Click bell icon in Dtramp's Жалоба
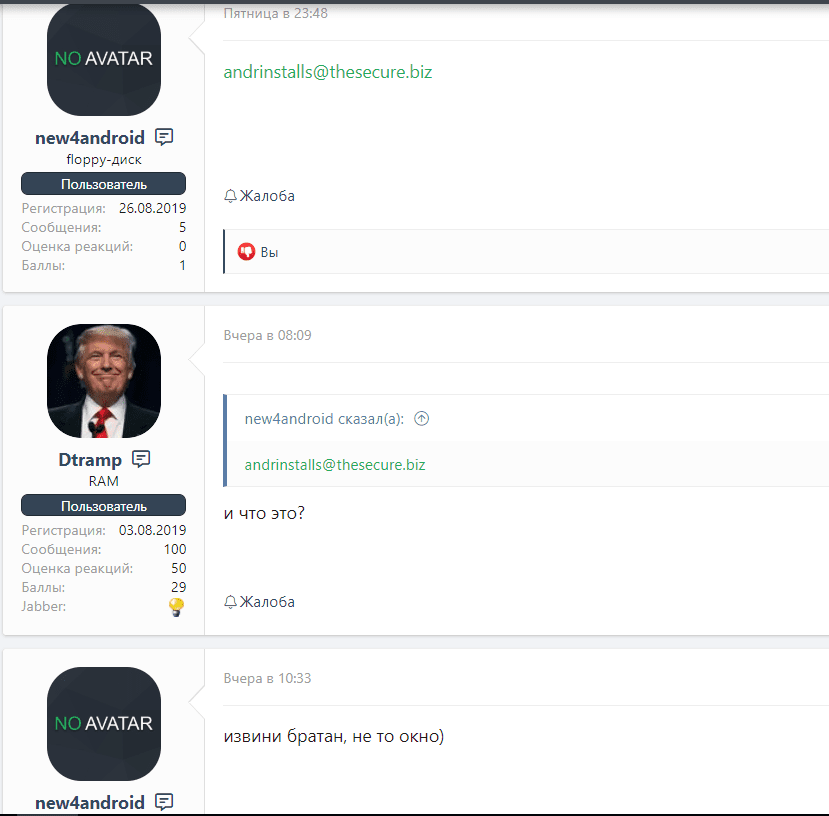829x816 pixels. point(230,602)
